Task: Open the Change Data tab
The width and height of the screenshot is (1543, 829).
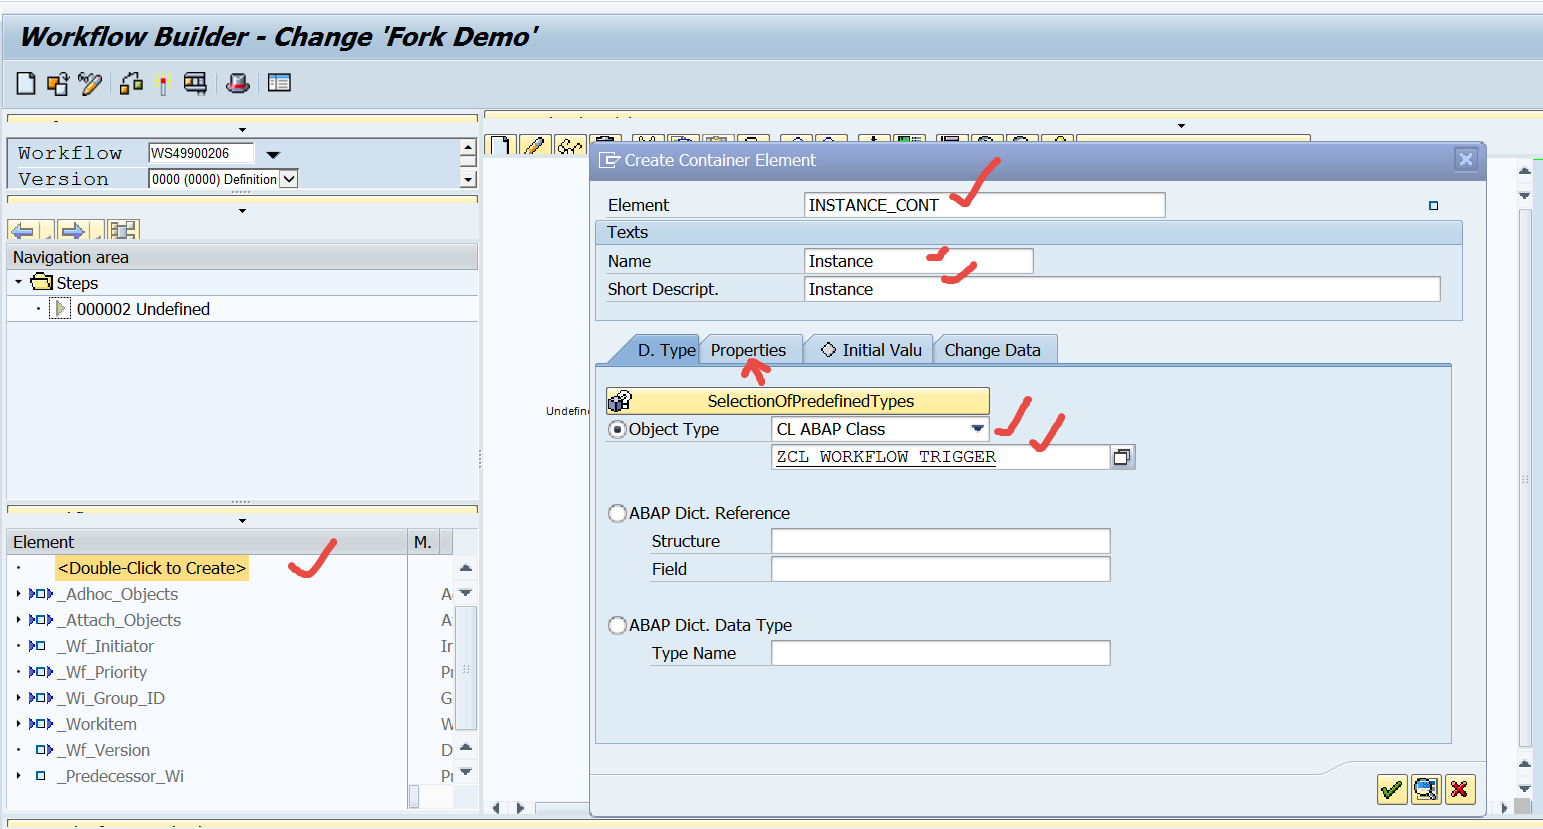Action: (x=994, y=349)
